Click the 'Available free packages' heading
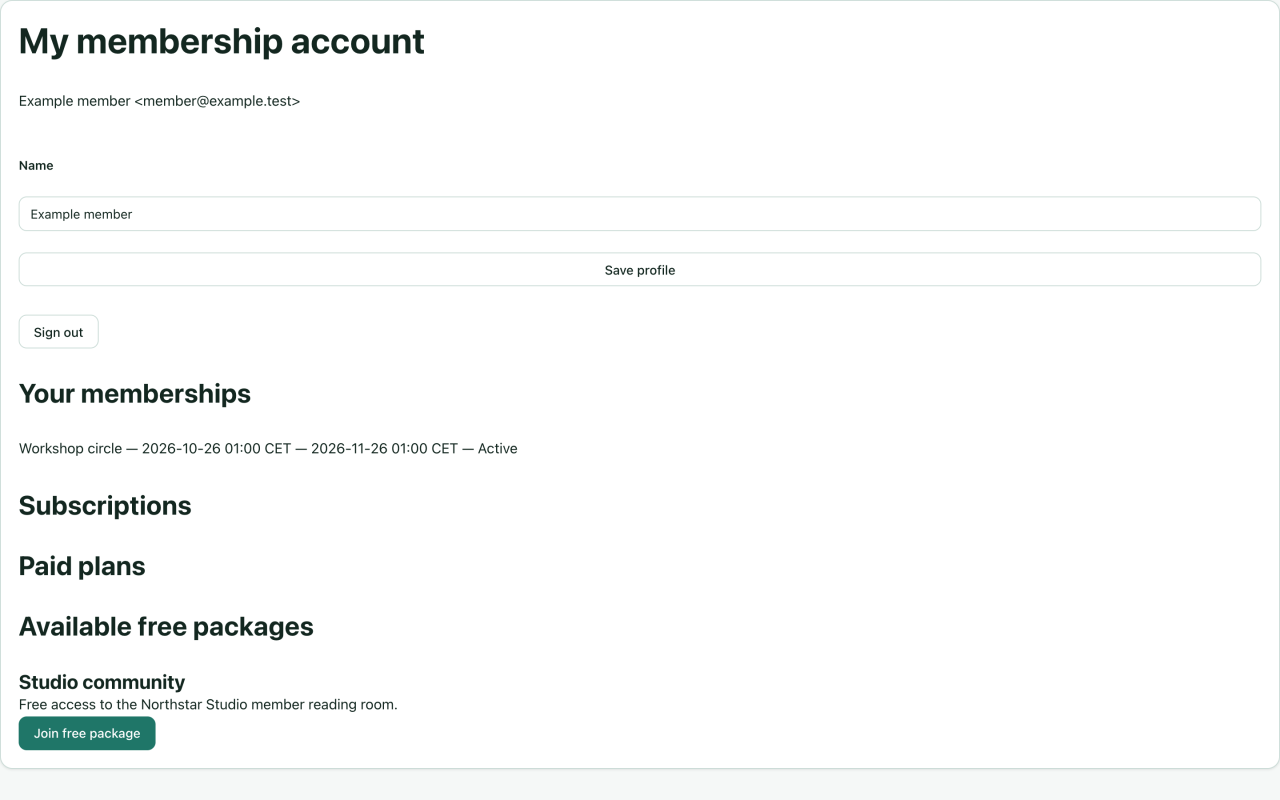The height and width of the screenshot is (800, 1280). click(x=166, y=627)
